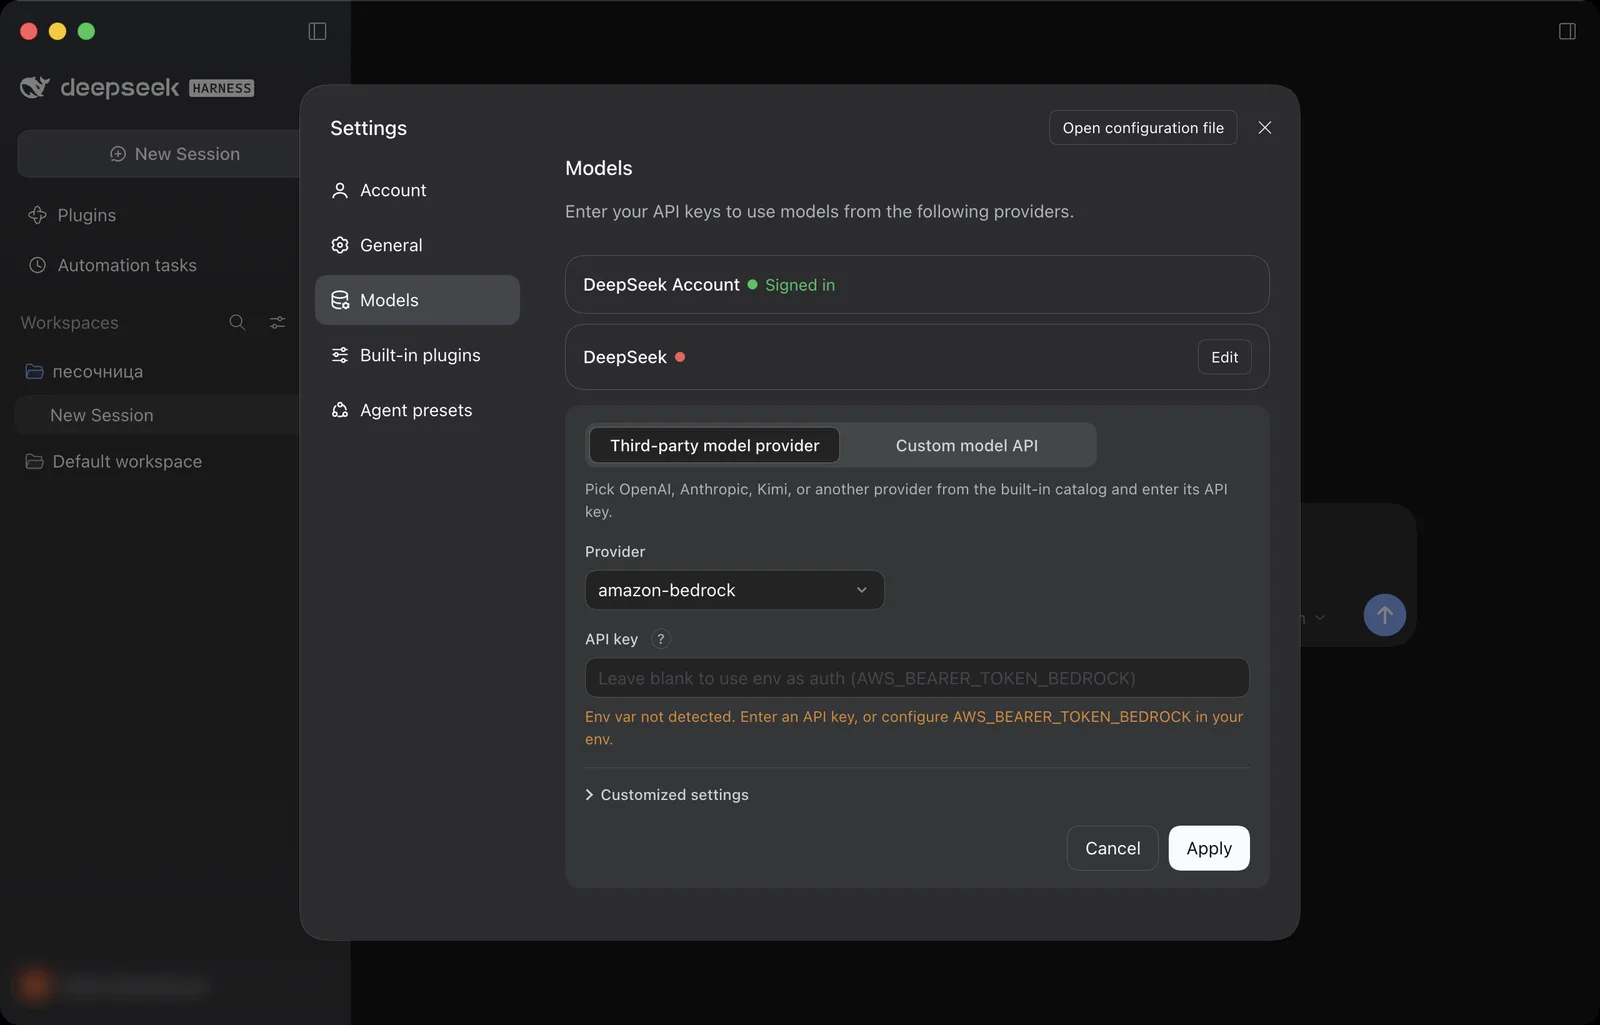Open New Session under песочница
This screenshot has width=1600, height=1025.
(102, 415)
